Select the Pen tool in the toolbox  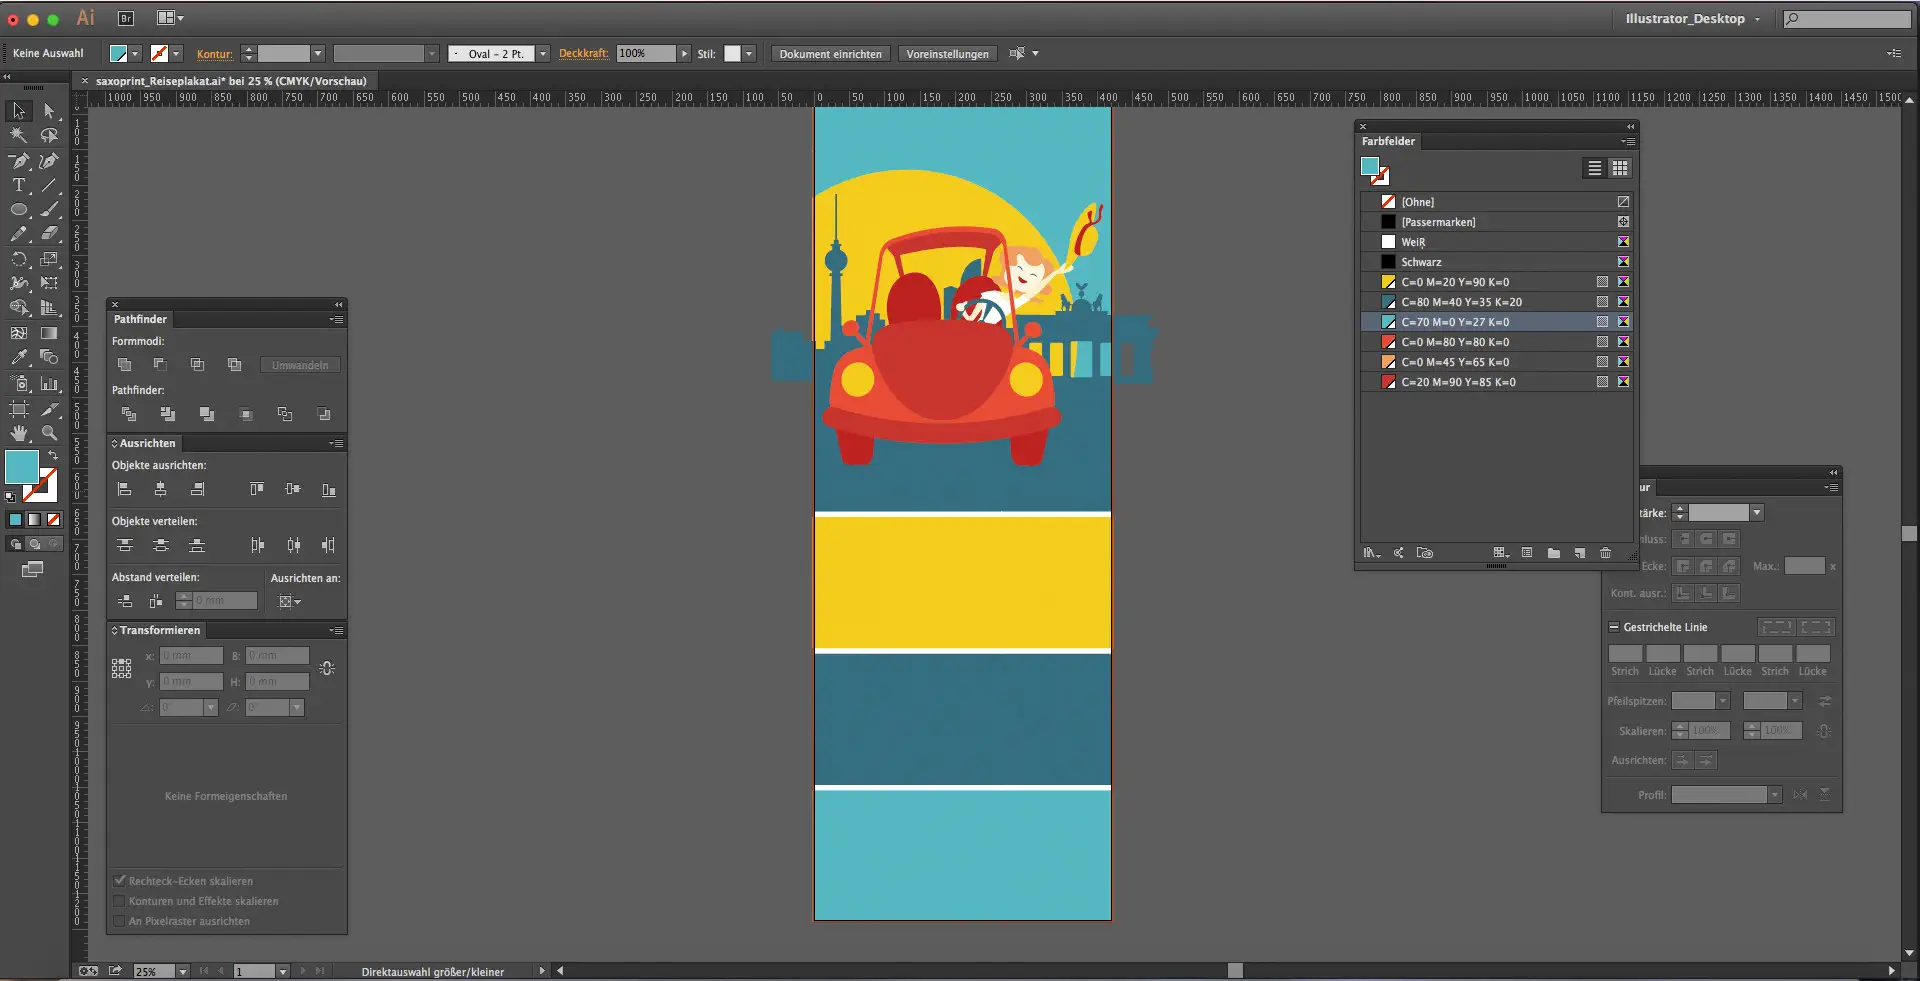pos(18,161)
